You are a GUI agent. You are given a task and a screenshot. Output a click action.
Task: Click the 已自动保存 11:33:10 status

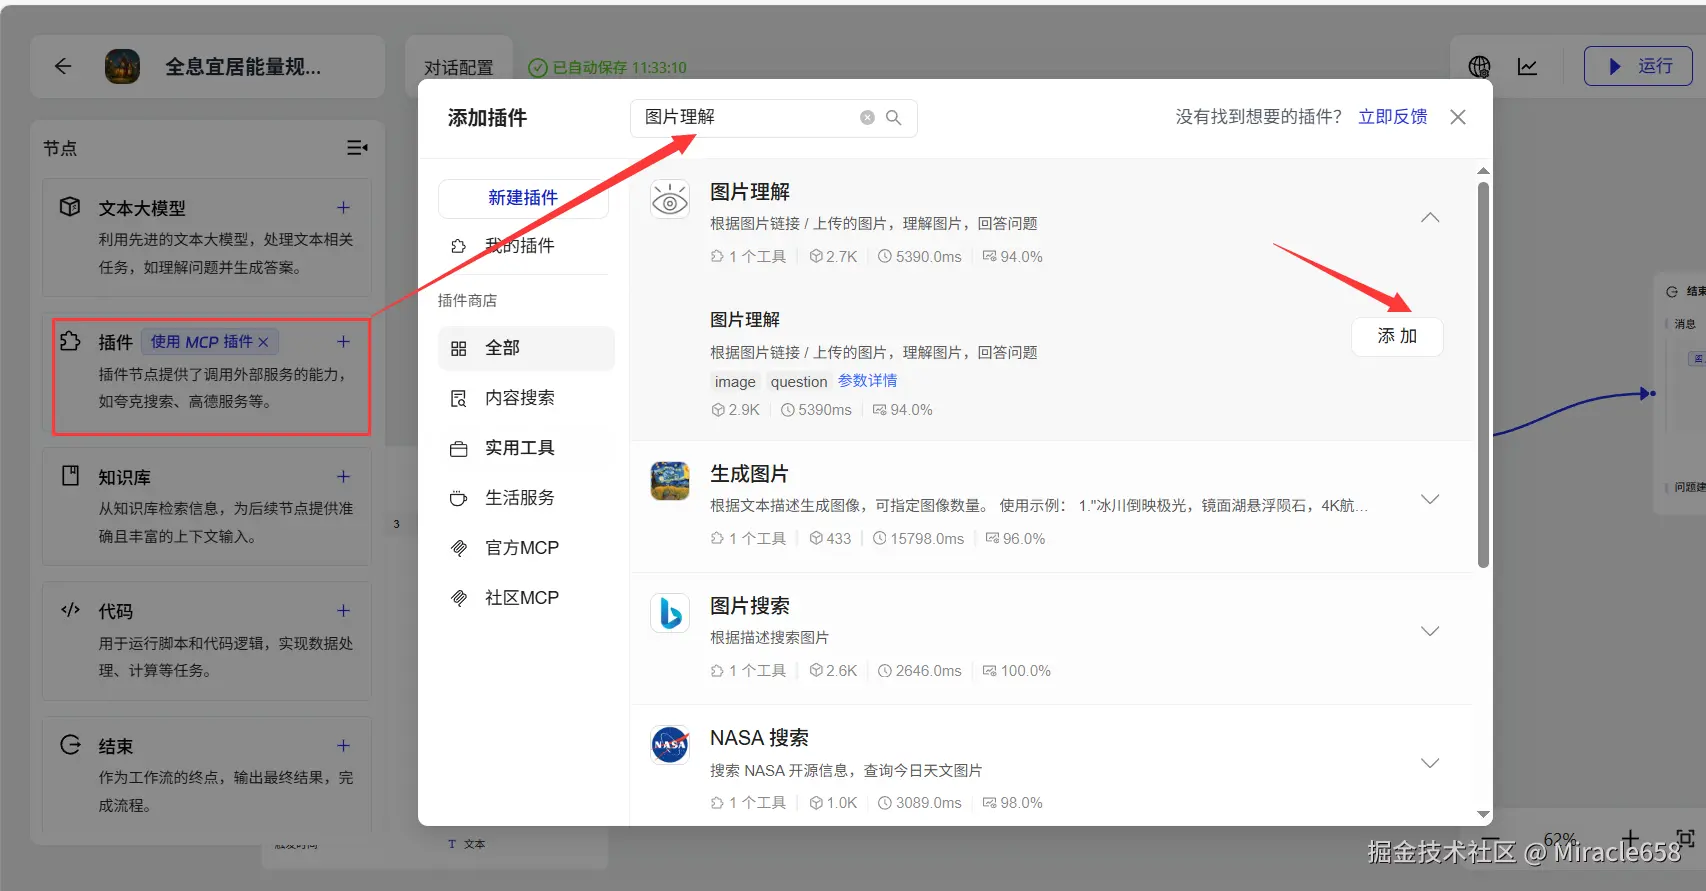coord(607,68)
